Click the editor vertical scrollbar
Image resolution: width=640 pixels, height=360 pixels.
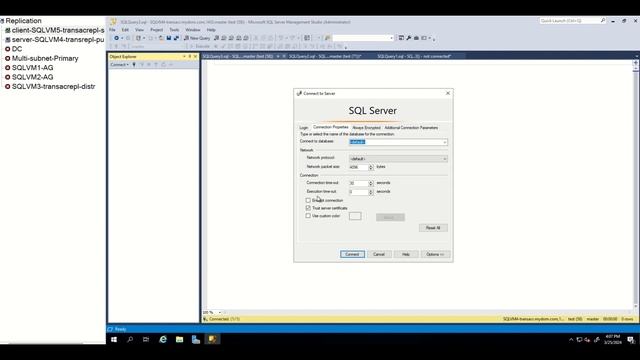coord(636,188)
